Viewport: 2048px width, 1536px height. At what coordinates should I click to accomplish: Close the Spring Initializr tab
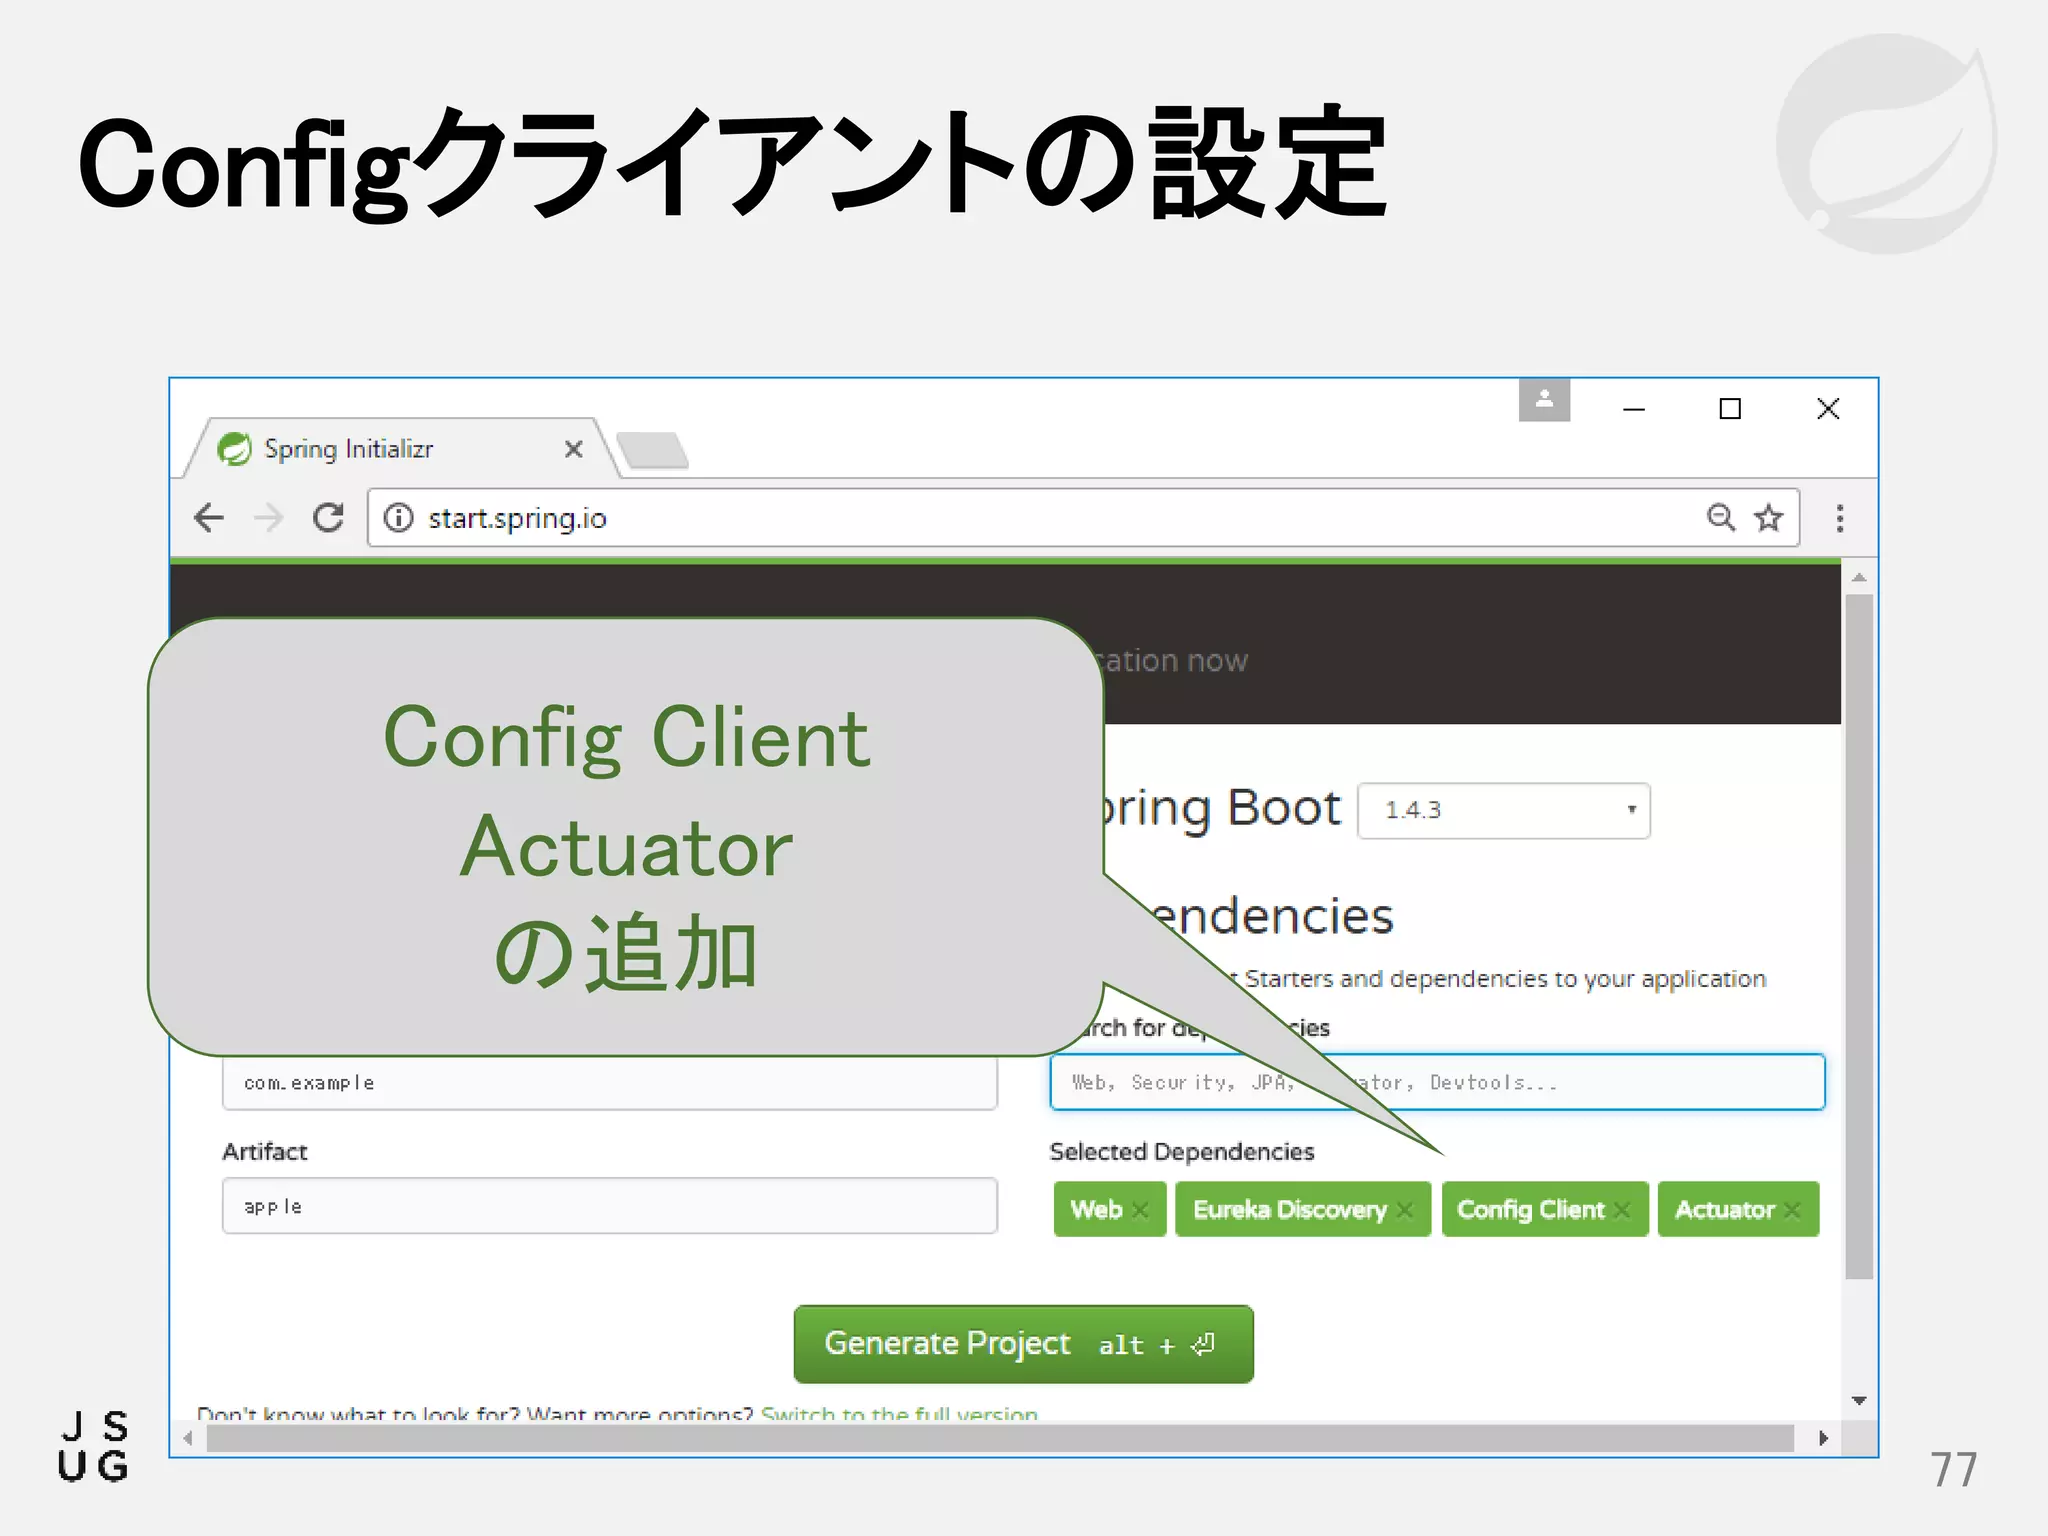(573, 449)
